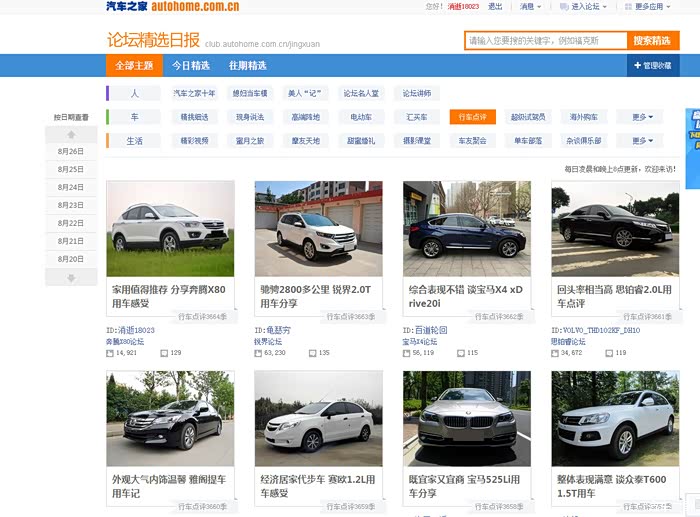700x517 pixels.
Task: Click the view count icon under 奔腾X80 post
Action: 110,353
